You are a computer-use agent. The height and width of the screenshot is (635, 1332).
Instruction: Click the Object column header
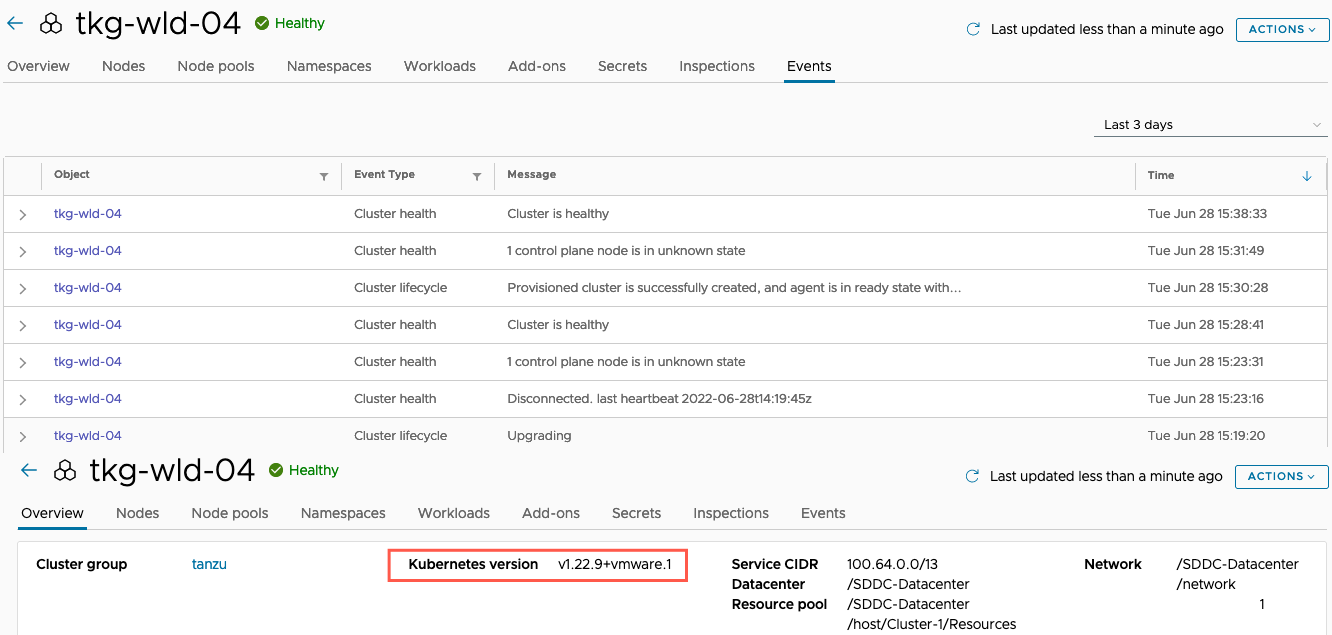72,174
